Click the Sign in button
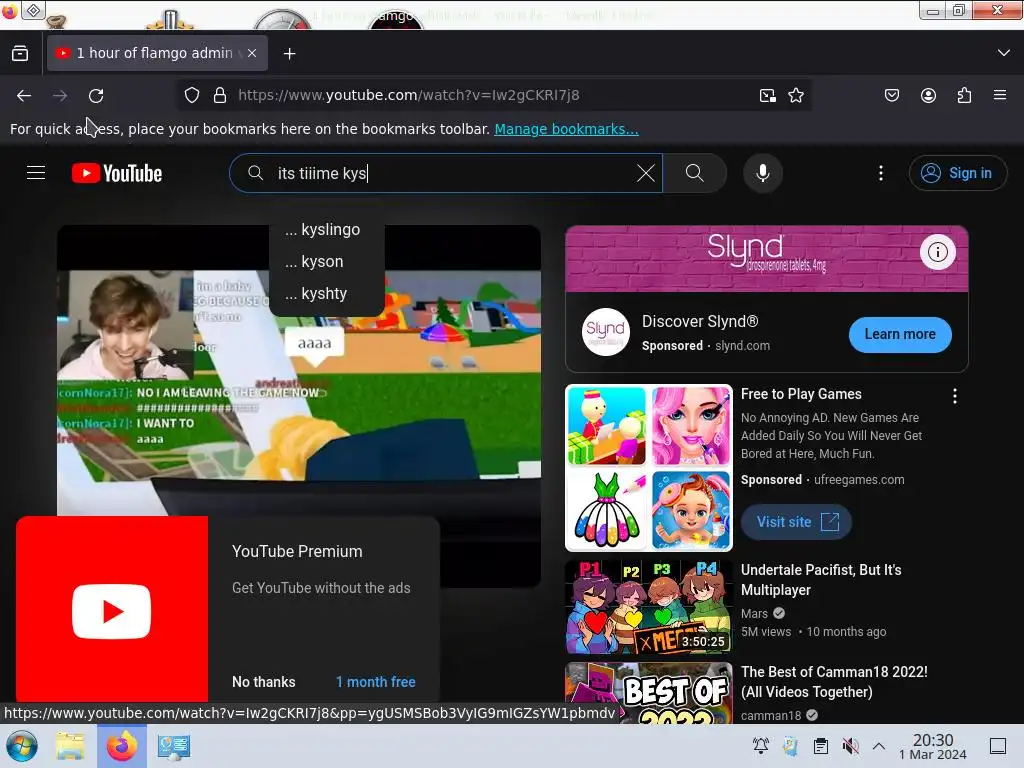 coord(957,173)
